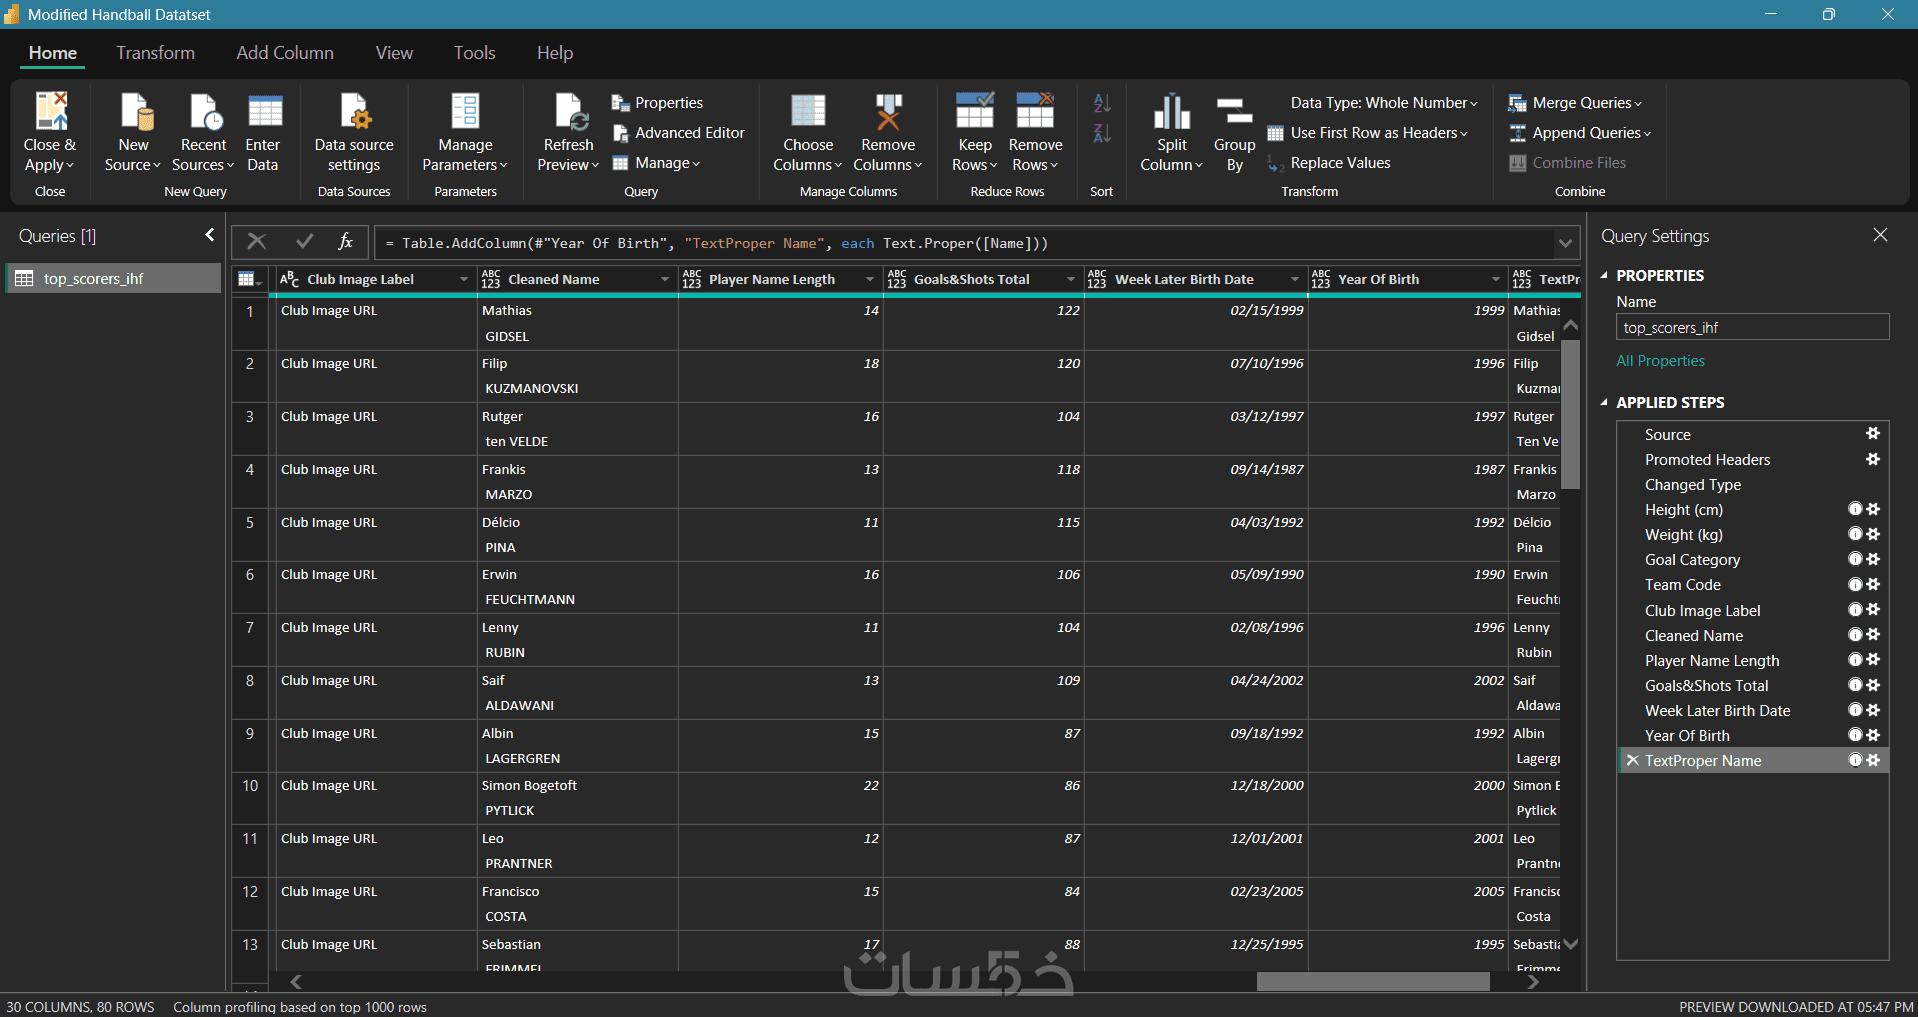The width and height of the screenshot is (1918, 1017).
Task: Open query Properties
Action: click(657, 103)
